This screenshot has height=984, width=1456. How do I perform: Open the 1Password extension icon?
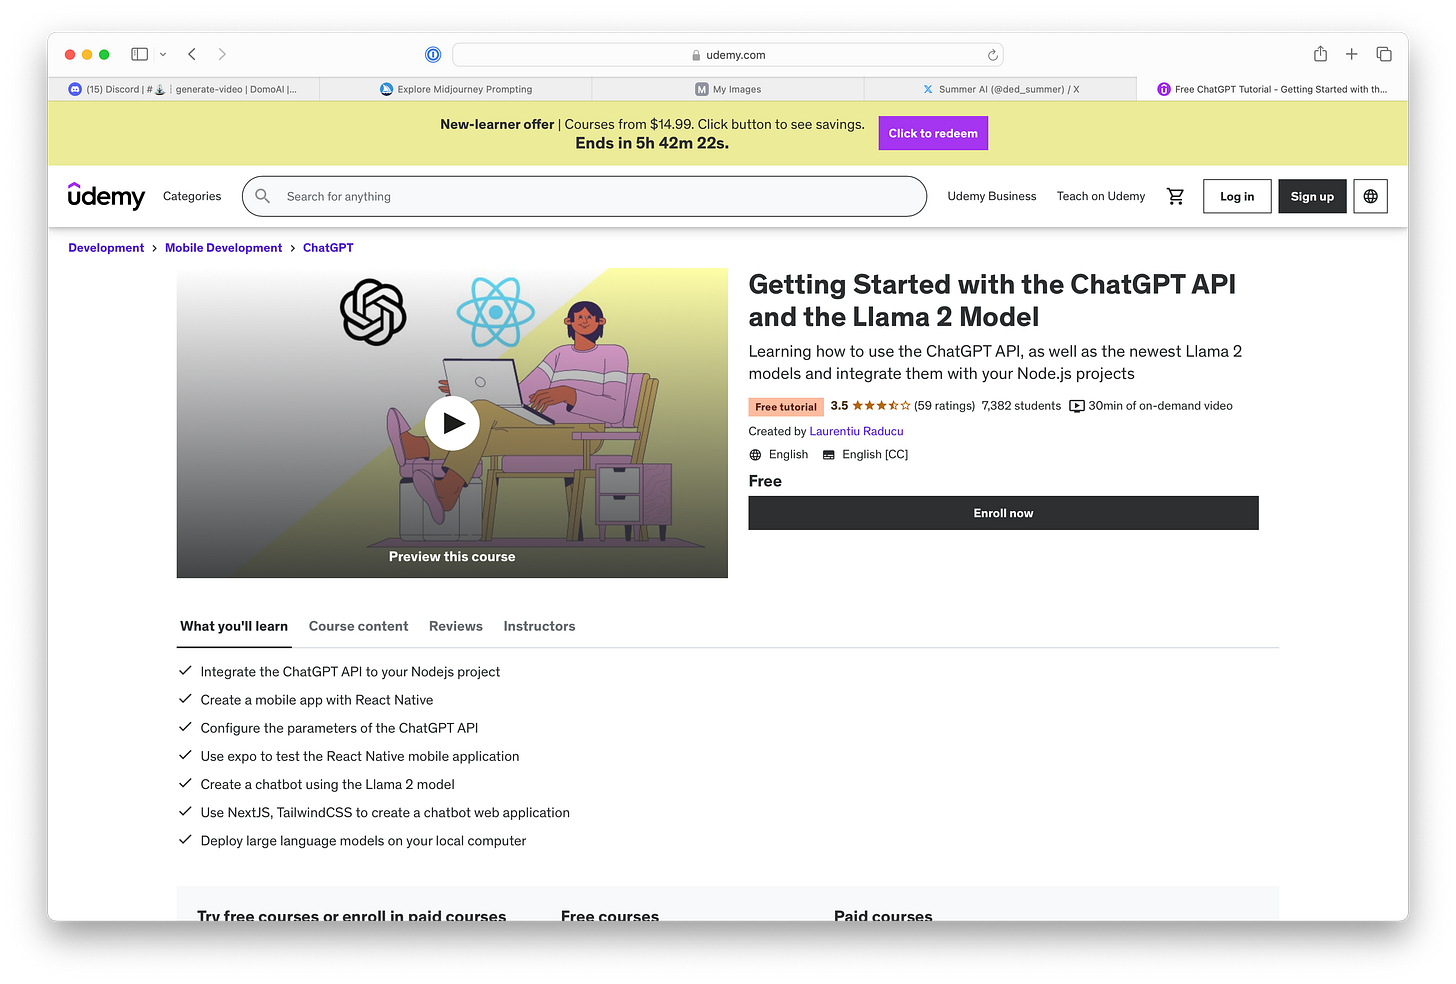(x=433, y=55)
